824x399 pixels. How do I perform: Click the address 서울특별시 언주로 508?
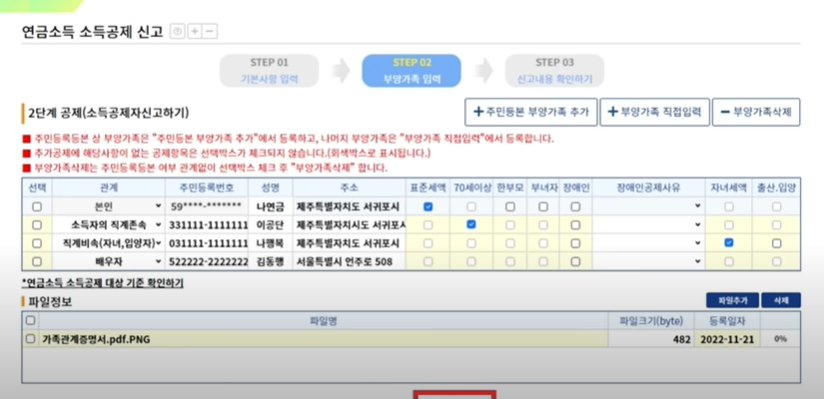[349, 261]
